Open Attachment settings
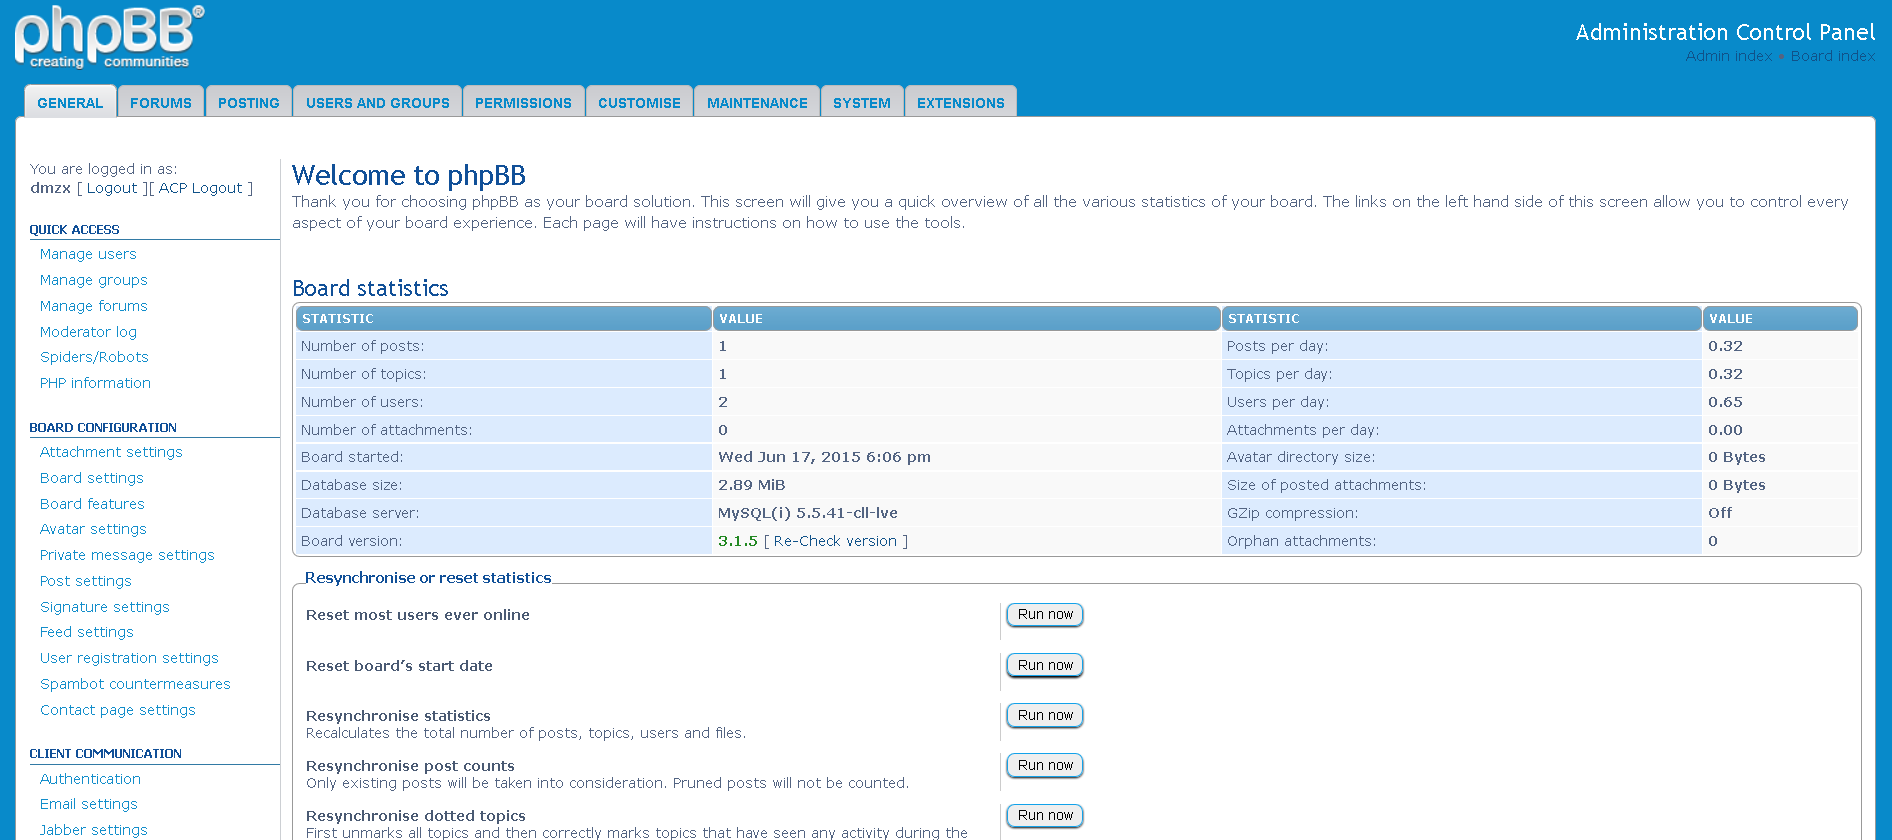1892x840 pixels. pos(111,452)
